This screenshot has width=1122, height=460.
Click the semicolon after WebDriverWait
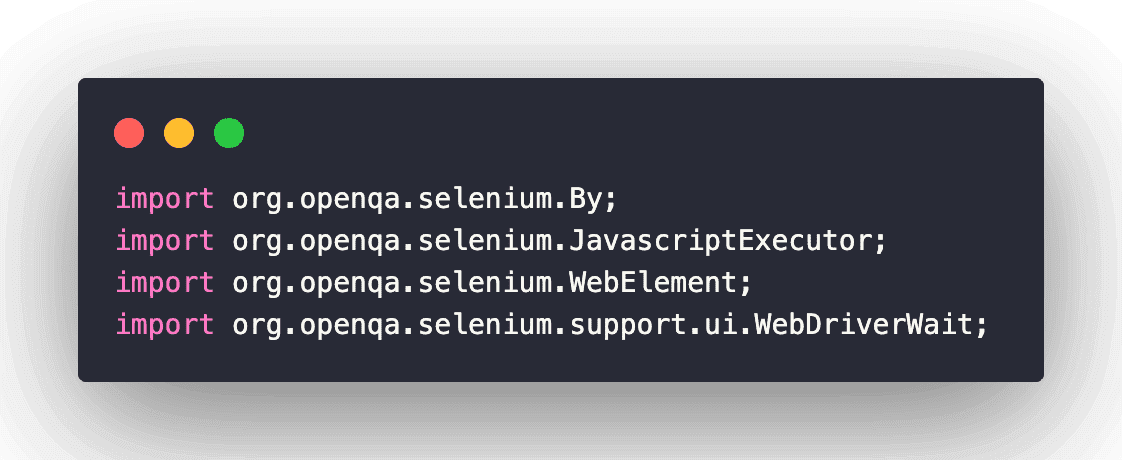tap(982, 325)
